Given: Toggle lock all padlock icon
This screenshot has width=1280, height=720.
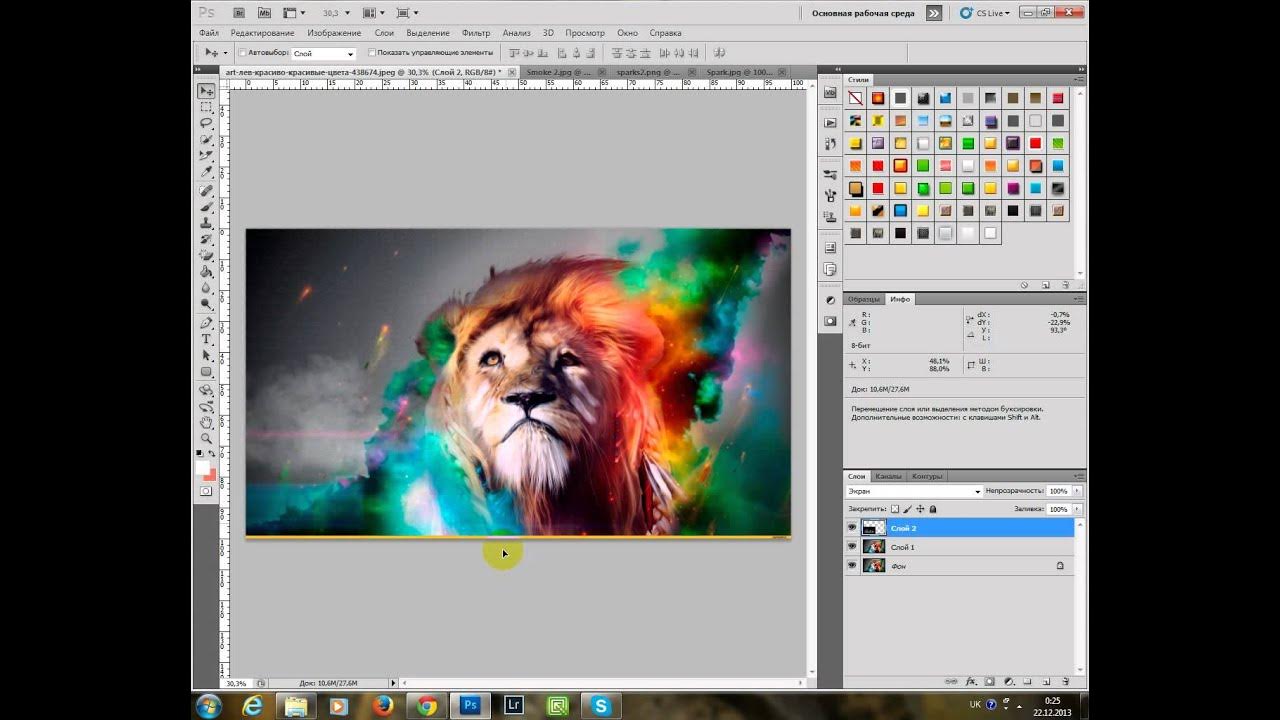Looking at the screenshot, I should (x=933, y=509).
